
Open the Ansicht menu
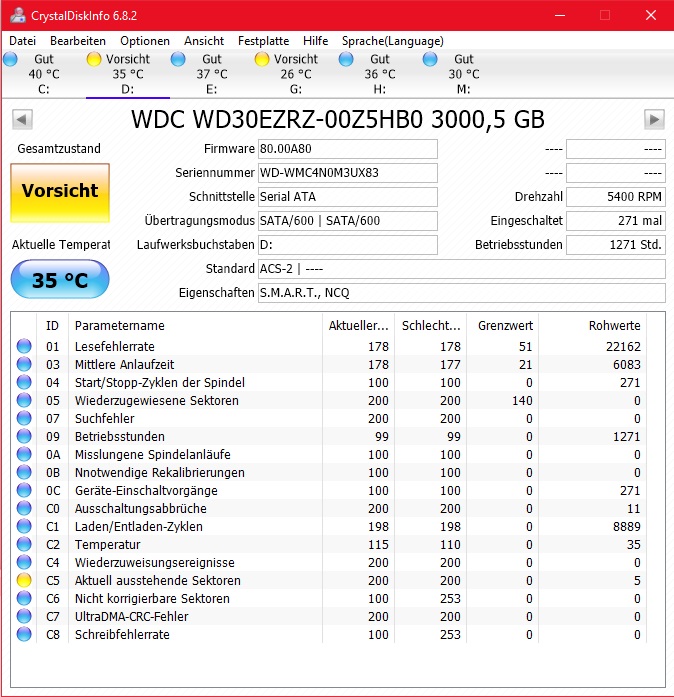point(204,41)
